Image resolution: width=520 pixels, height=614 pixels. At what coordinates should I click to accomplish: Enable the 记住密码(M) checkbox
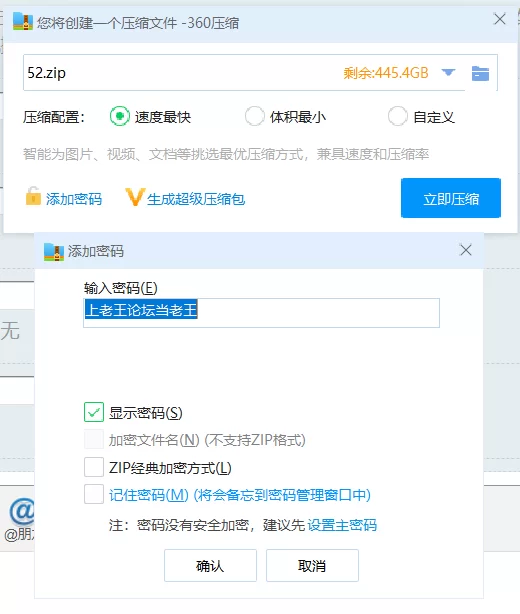pyautogui.click(x=94, y=494)
